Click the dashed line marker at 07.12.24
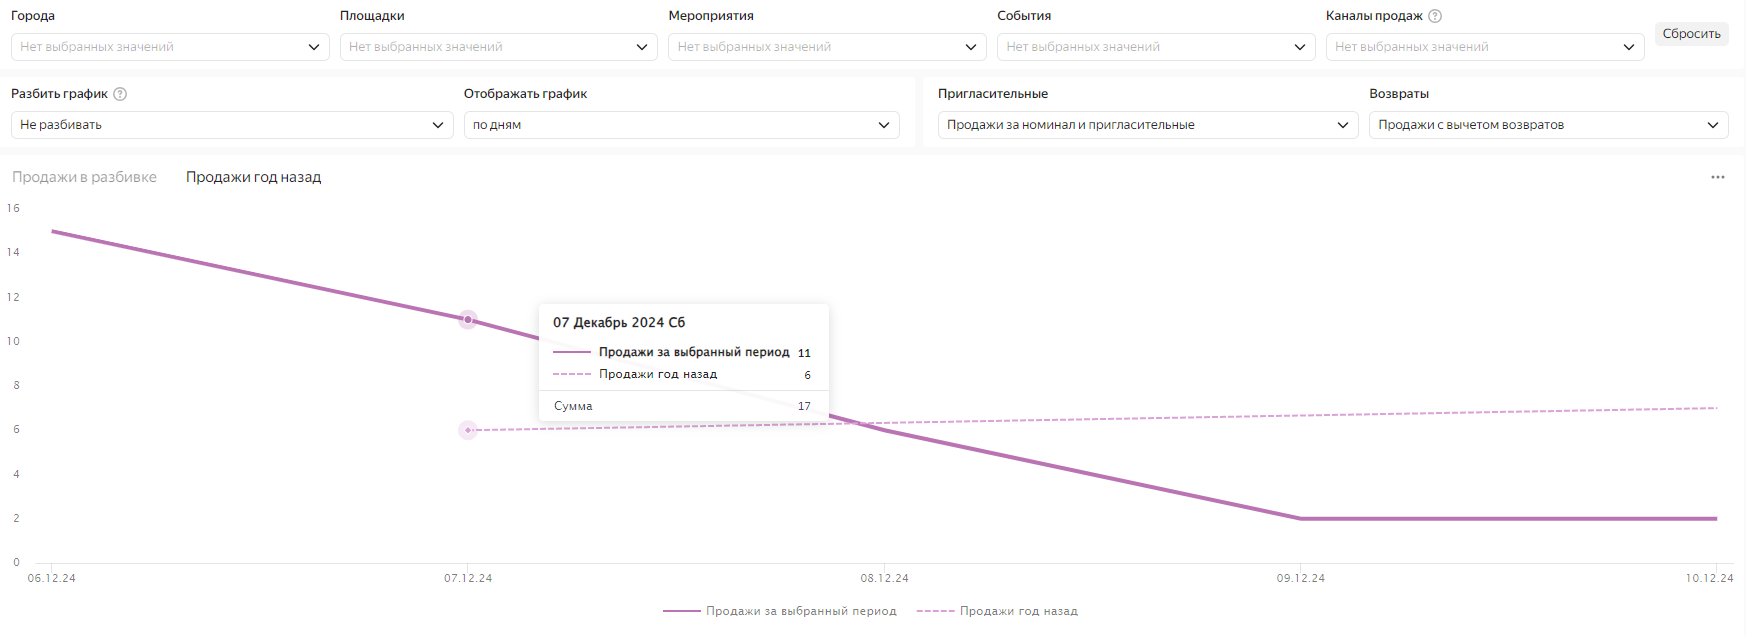 468,430
